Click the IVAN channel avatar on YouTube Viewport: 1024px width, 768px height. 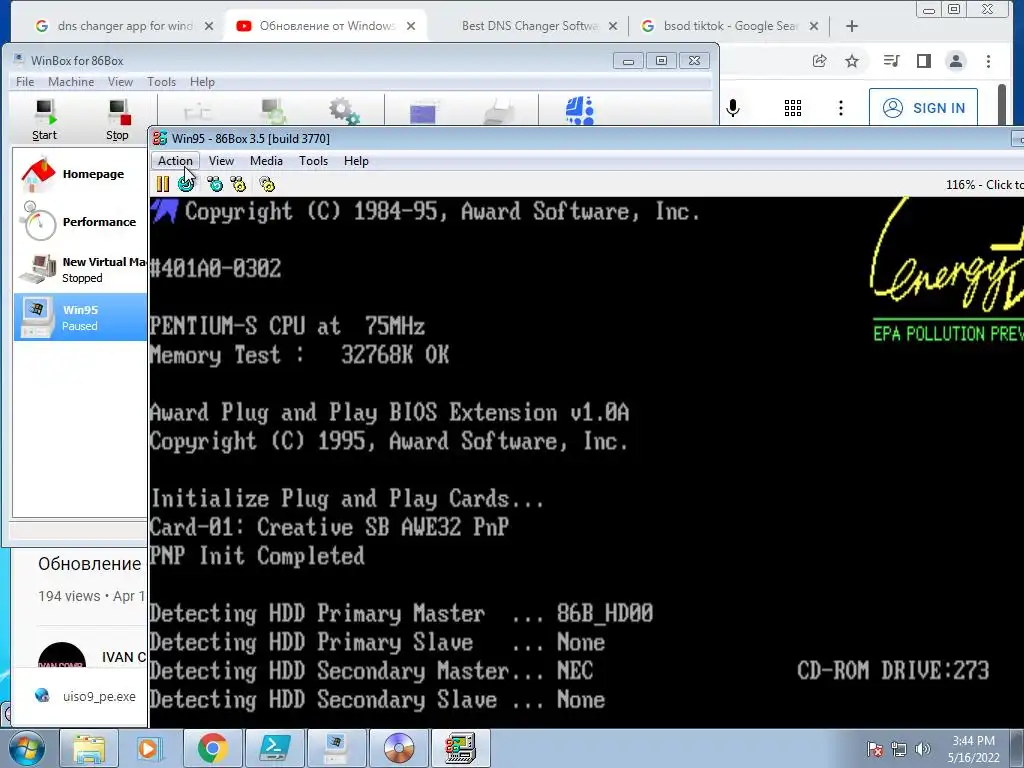61,655
